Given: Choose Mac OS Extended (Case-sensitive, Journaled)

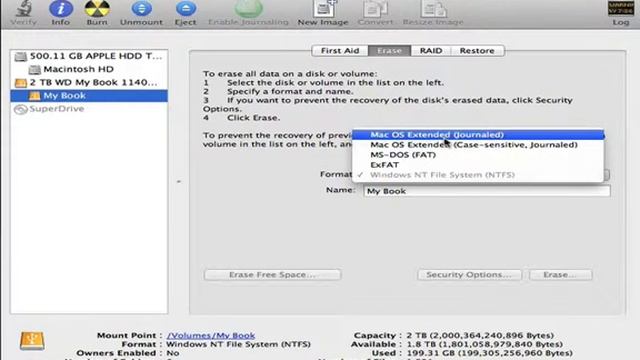Looking at the screenshot, I should [x=478, y=145].
